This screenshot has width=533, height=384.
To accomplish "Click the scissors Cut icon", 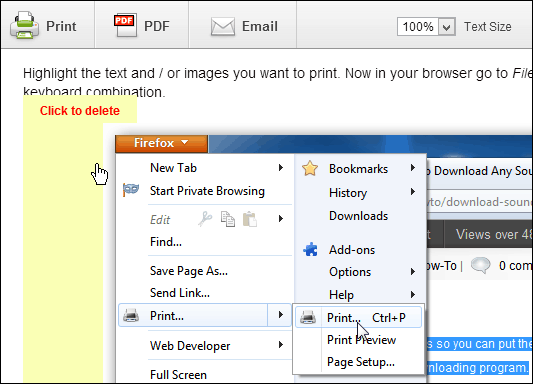I will (x=205, y=219).
